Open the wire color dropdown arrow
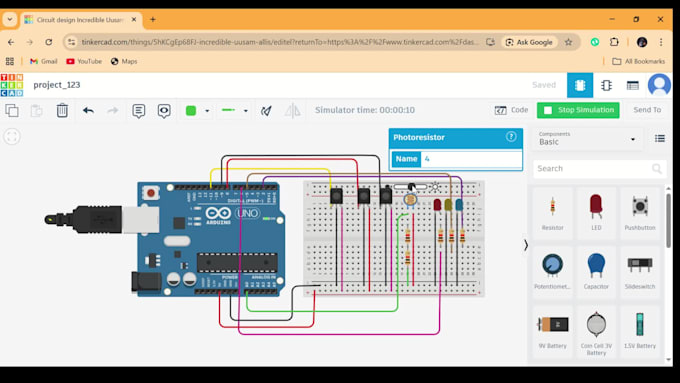 (207, 111)
